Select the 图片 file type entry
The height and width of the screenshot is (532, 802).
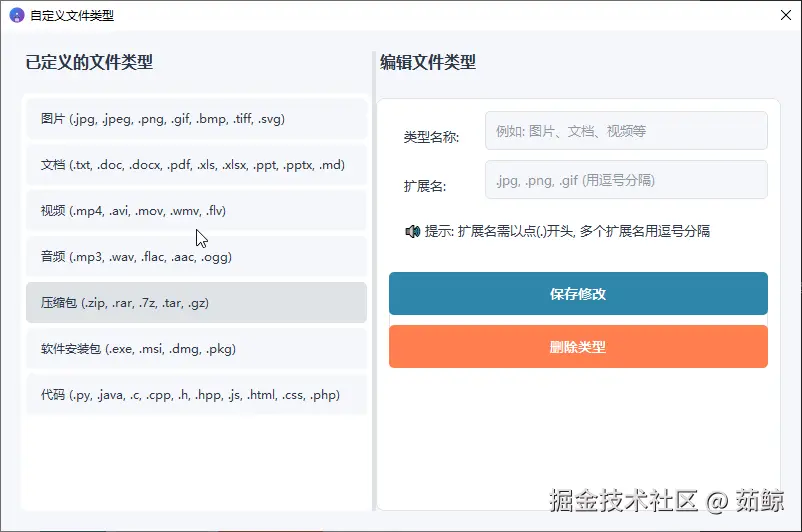(x=196, y=119)
